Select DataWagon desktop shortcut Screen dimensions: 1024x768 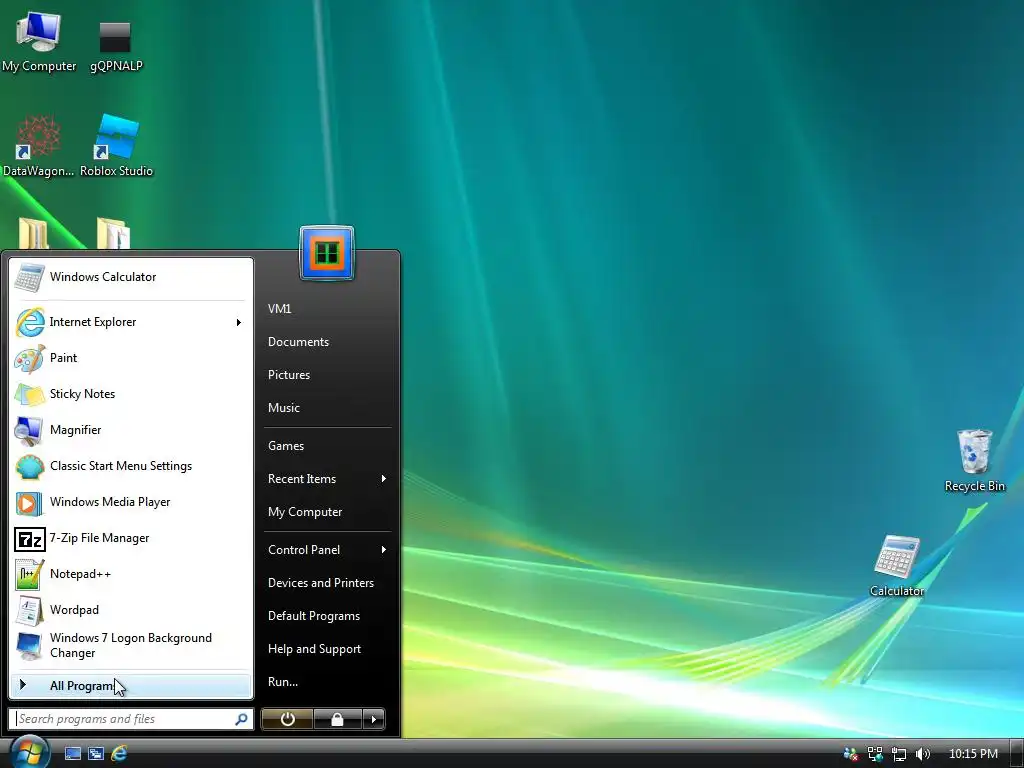click(39, 146)
